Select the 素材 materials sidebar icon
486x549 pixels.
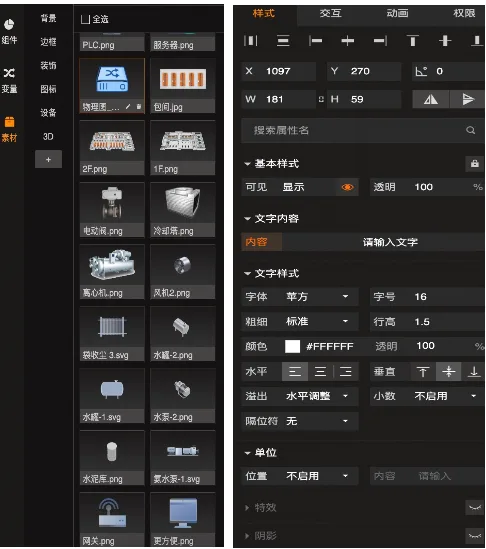pos(9,129)
